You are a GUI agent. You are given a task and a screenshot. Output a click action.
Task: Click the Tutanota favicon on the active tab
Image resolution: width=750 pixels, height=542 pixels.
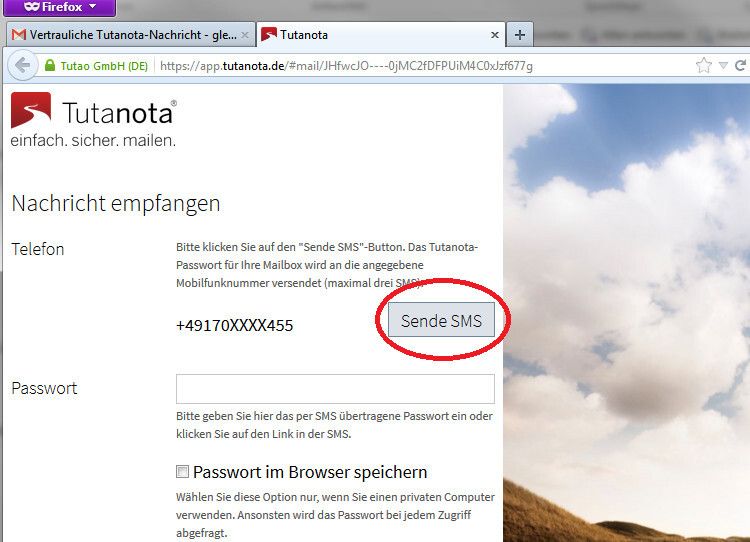(x=269, y=34)
